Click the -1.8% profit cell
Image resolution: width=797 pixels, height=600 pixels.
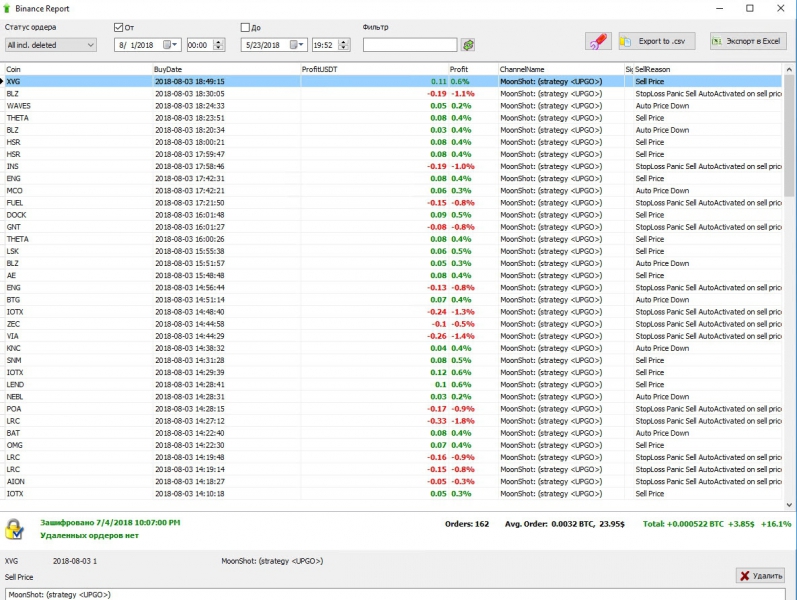click(463, 421)
